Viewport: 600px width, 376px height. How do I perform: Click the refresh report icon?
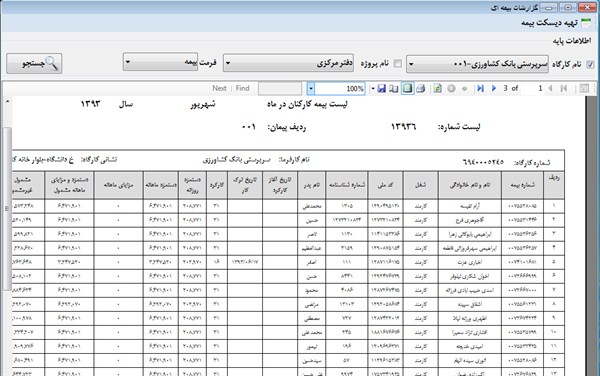pos(437,89)
